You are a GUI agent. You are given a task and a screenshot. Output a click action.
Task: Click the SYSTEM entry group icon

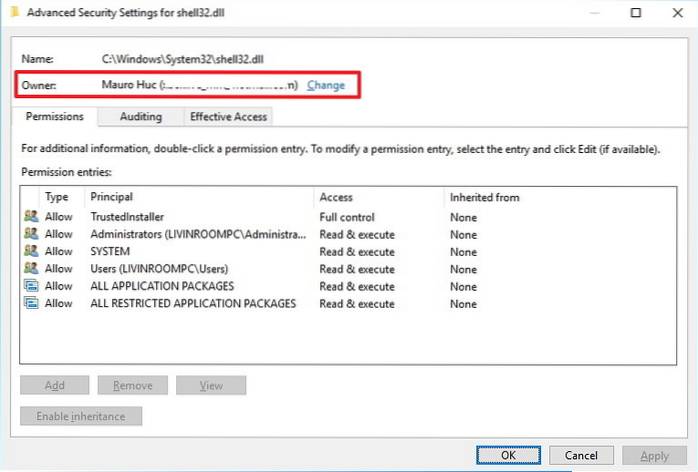31,251
